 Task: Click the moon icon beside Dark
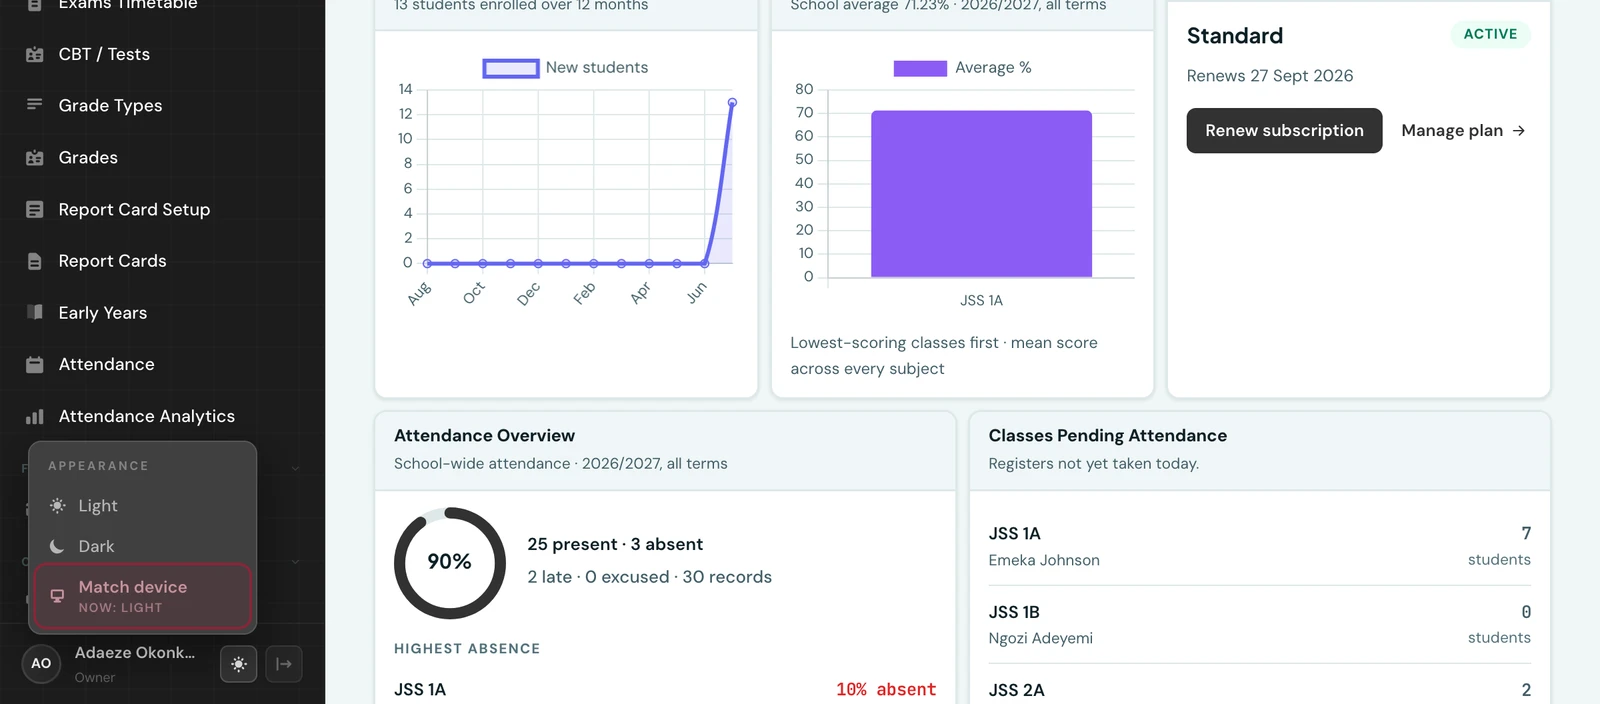(x=58, y=546)
